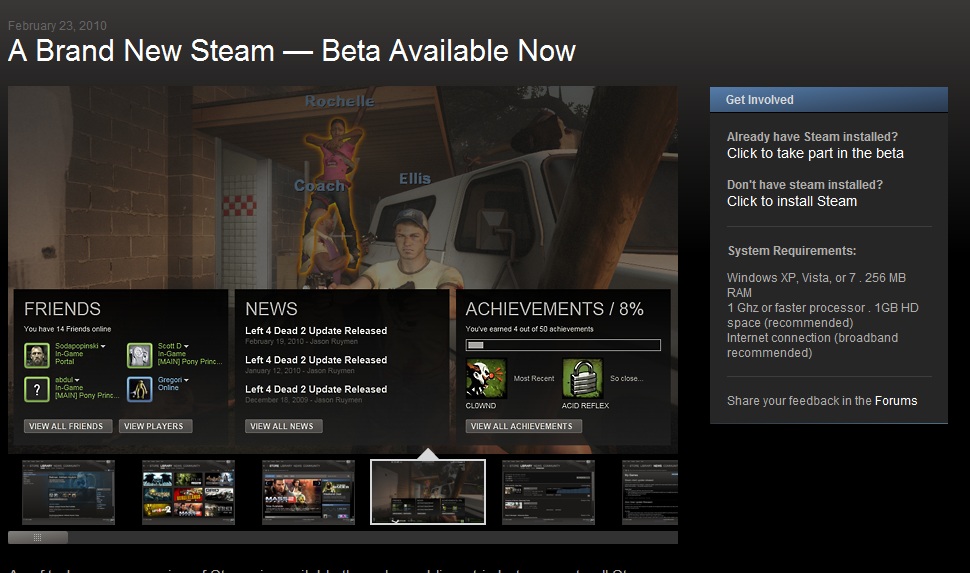The width and height of the screenshot is (970, 573).
Task: Select the highlighted Left 4 Dead 2 overlay thumbnail
Action: pos(428,492)
